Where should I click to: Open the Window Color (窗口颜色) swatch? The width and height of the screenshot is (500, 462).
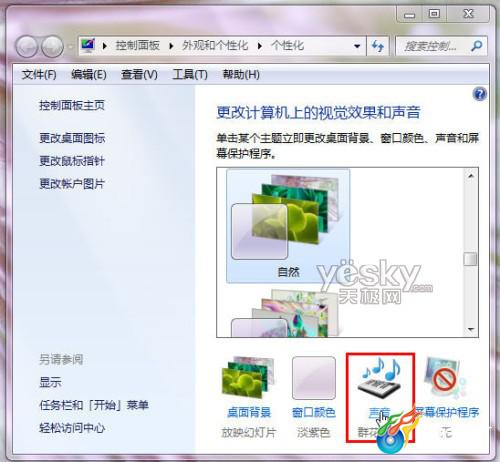314,378
